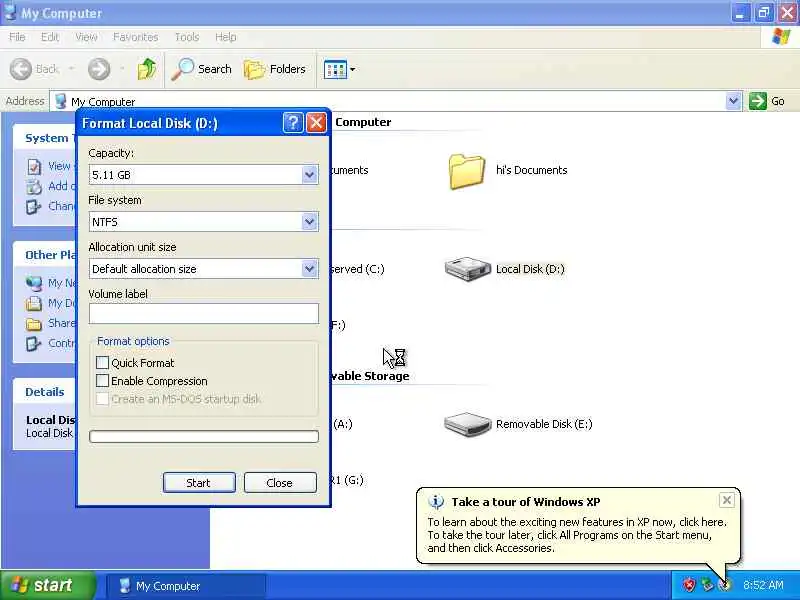The image size is (800, 600).
Task: Click the Local Disk (D:) label text
Action: click(x=530, y=269)
